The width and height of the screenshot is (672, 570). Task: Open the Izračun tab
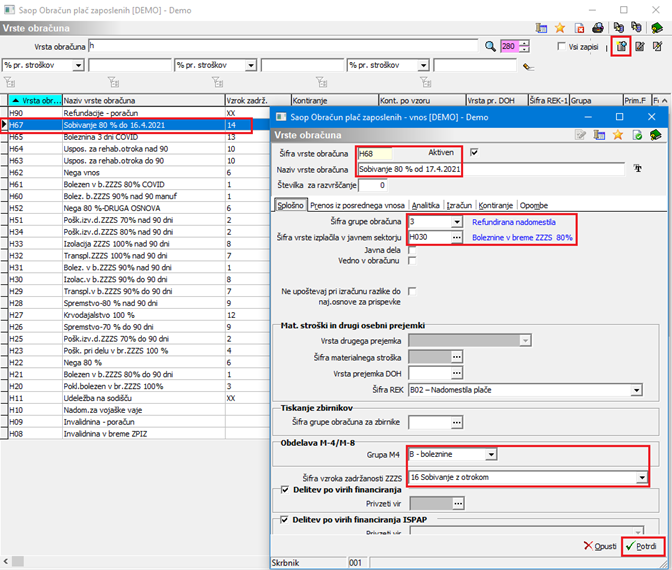click(x=459, y=205)
